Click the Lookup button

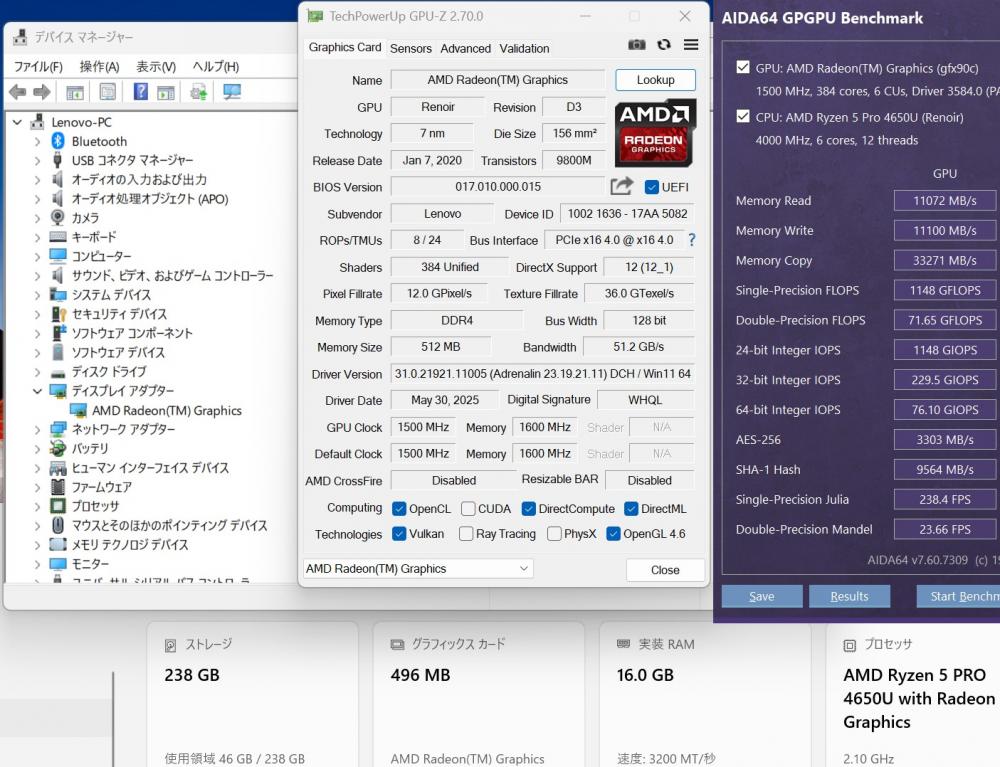(x=656, y=80)
